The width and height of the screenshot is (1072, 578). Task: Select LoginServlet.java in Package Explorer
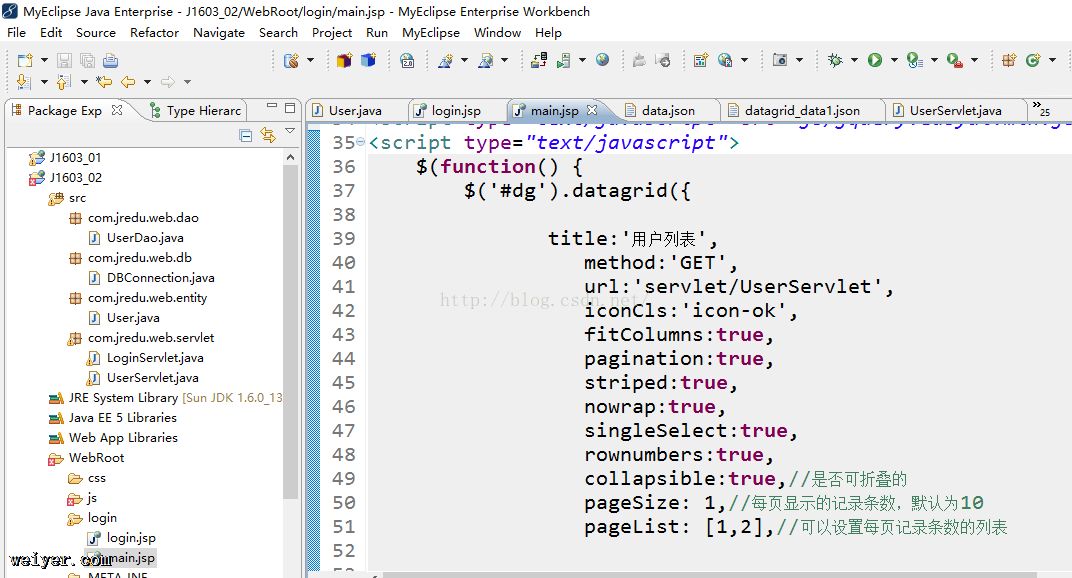(155, 358)
